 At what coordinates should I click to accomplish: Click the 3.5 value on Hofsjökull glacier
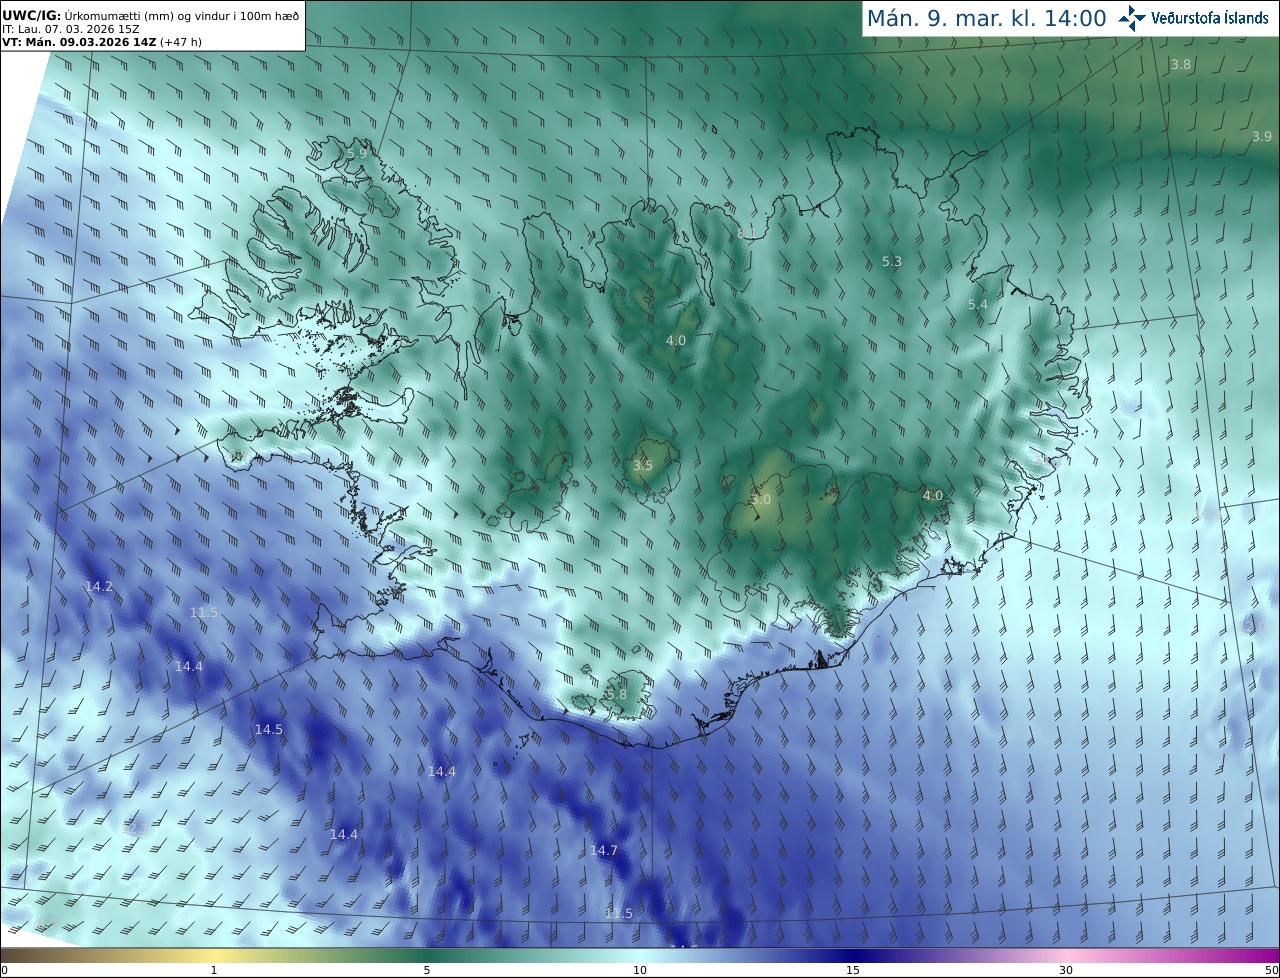click(643, 465)
